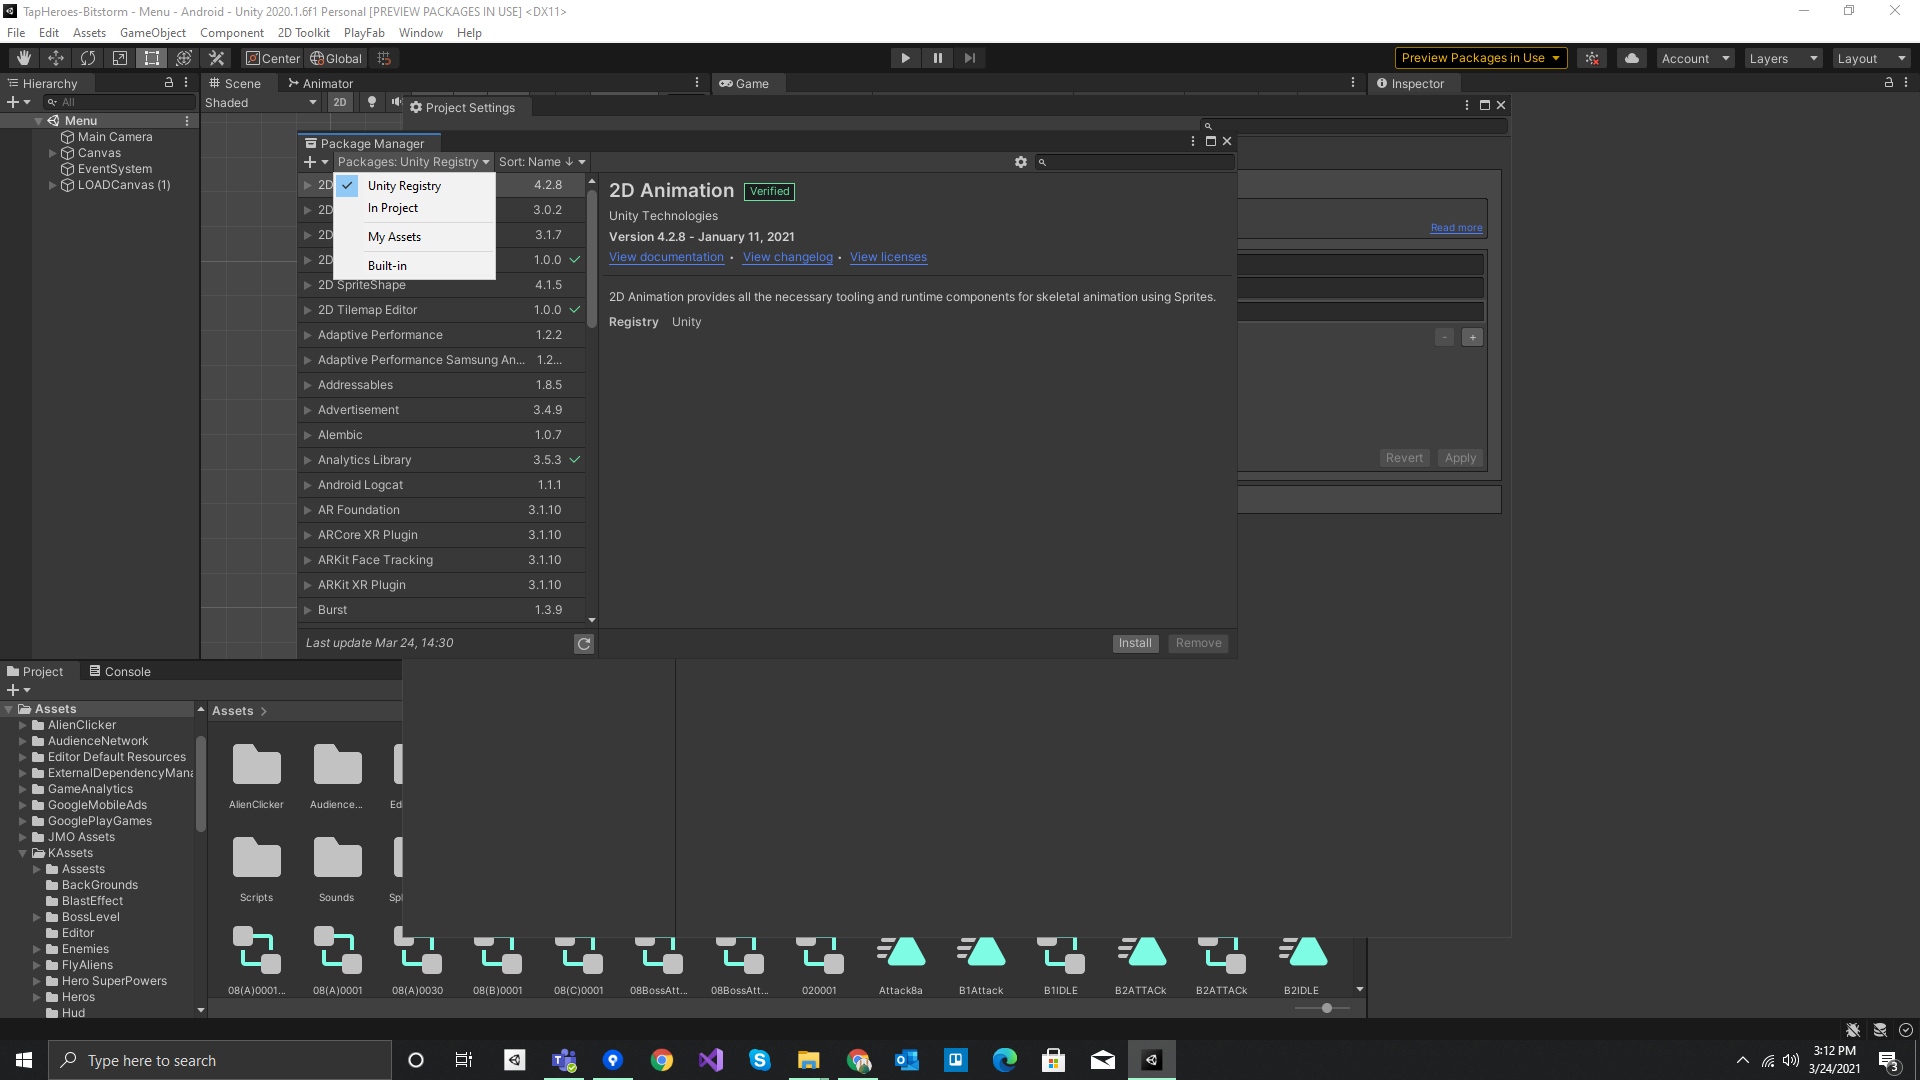Open Package Manager advanced settings gear

click(1021, 162)
